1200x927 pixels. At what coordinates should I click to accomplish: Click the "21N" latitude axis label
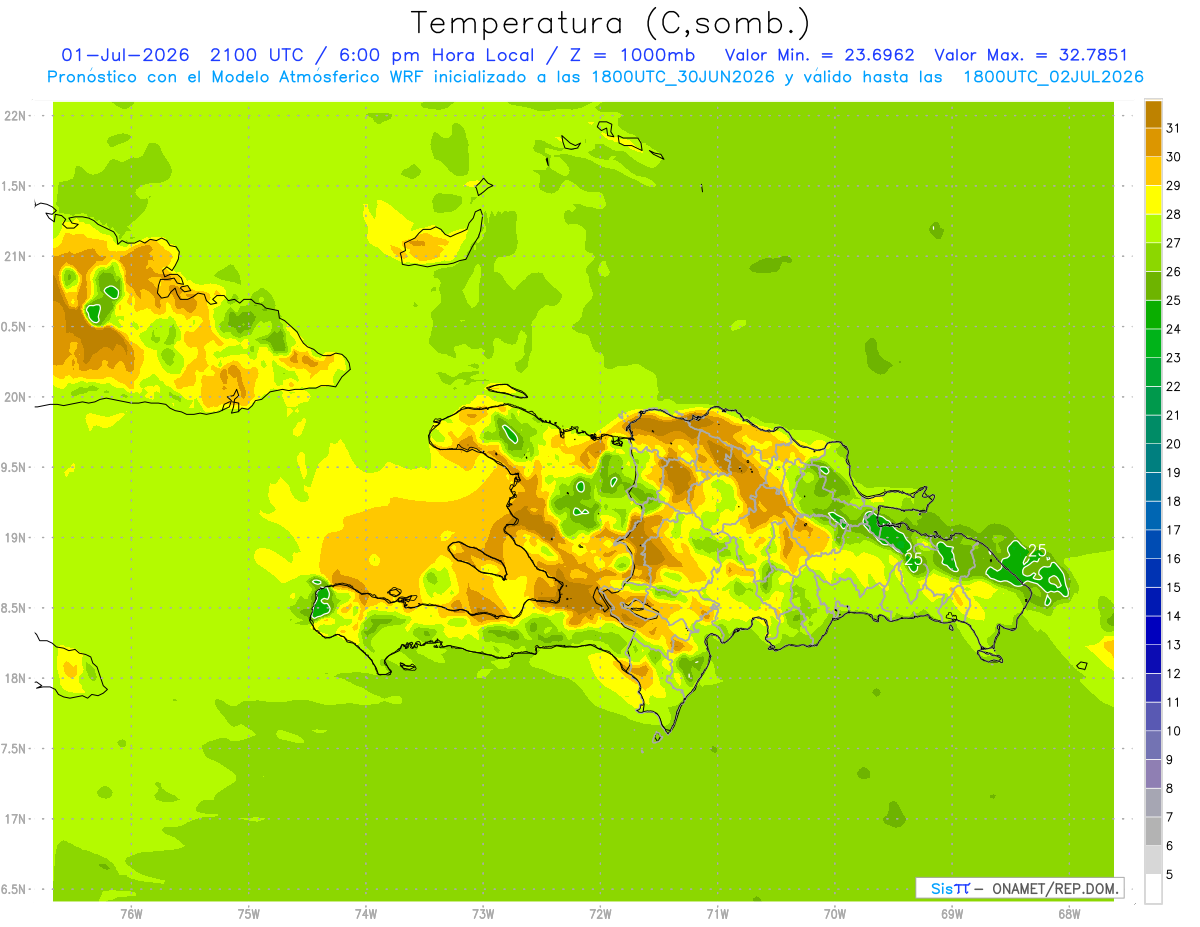15,256
